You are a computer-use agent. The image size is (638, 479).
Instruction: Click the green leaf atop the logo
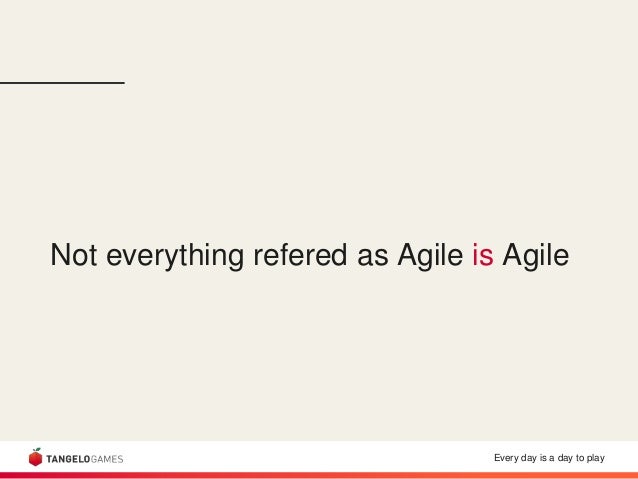tap(37, 450)
